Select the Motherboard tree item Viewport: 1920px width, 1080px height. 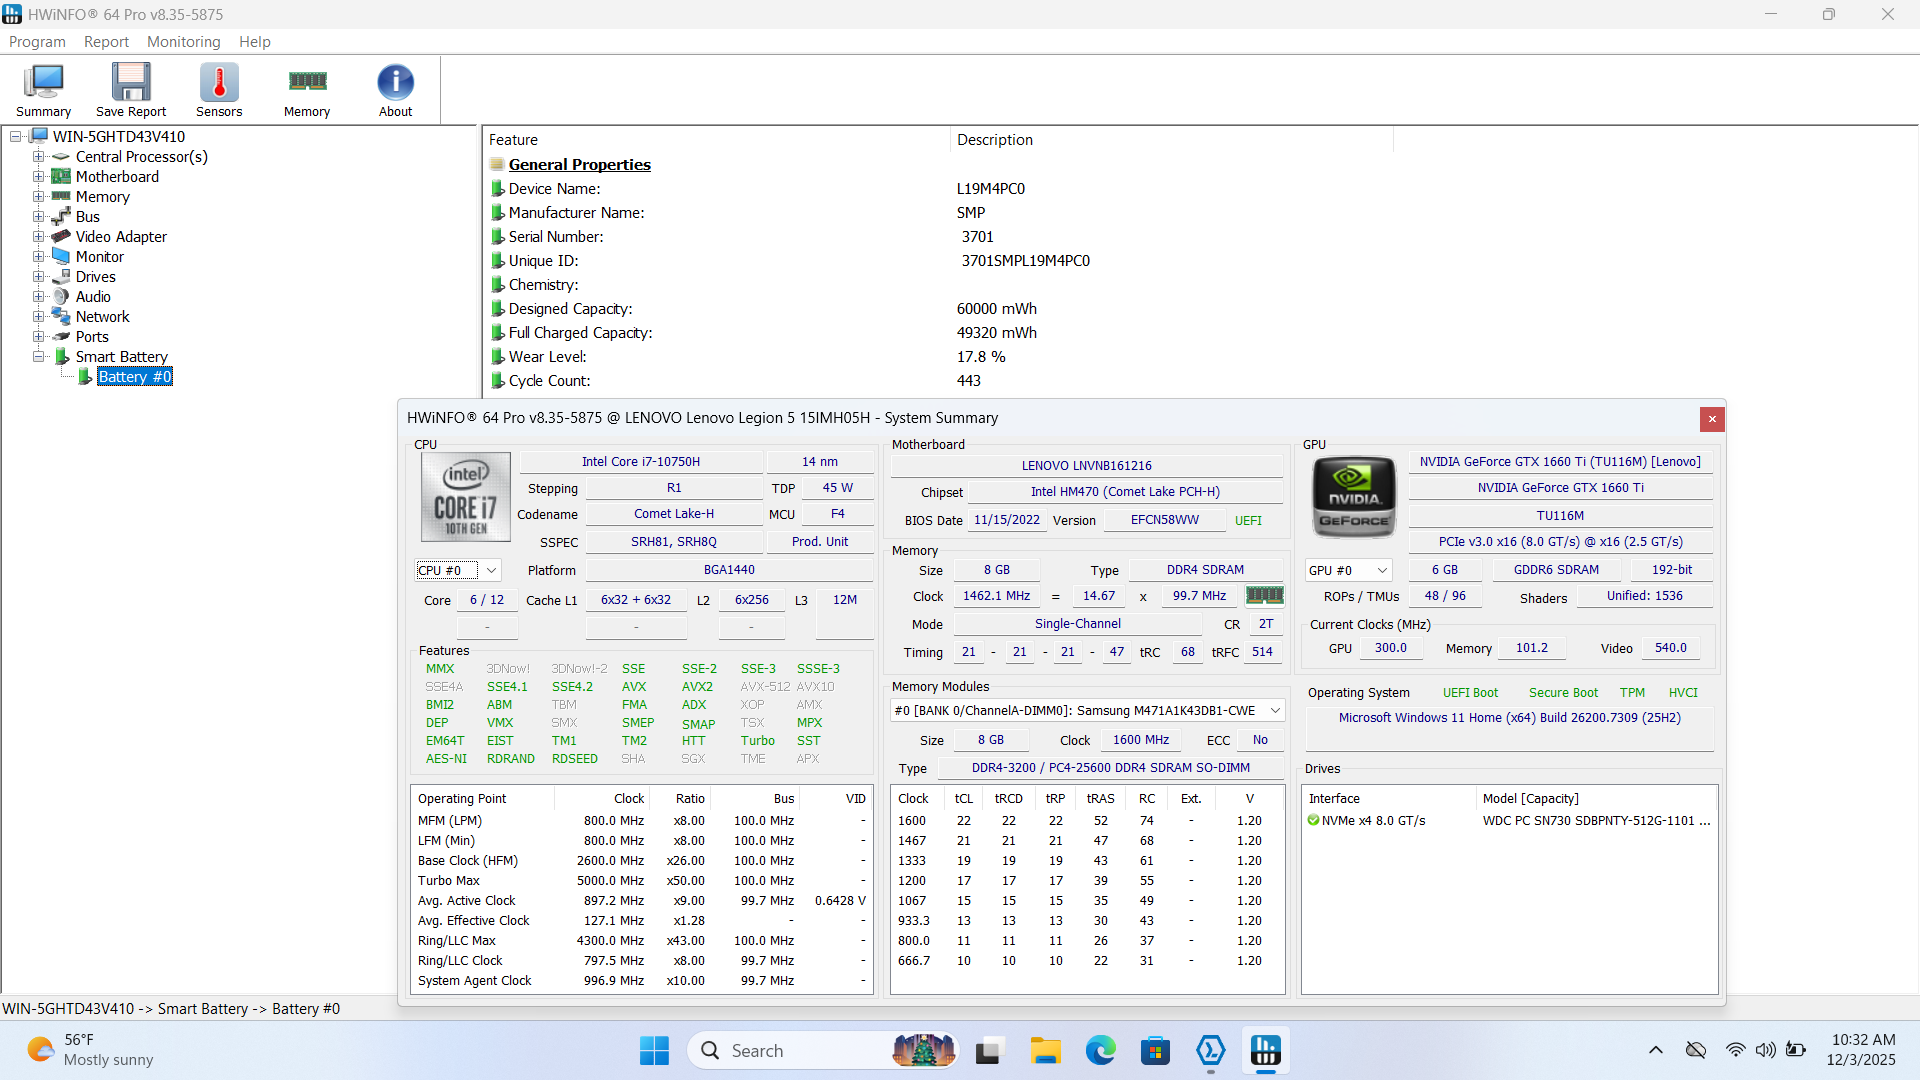(117, 177)
